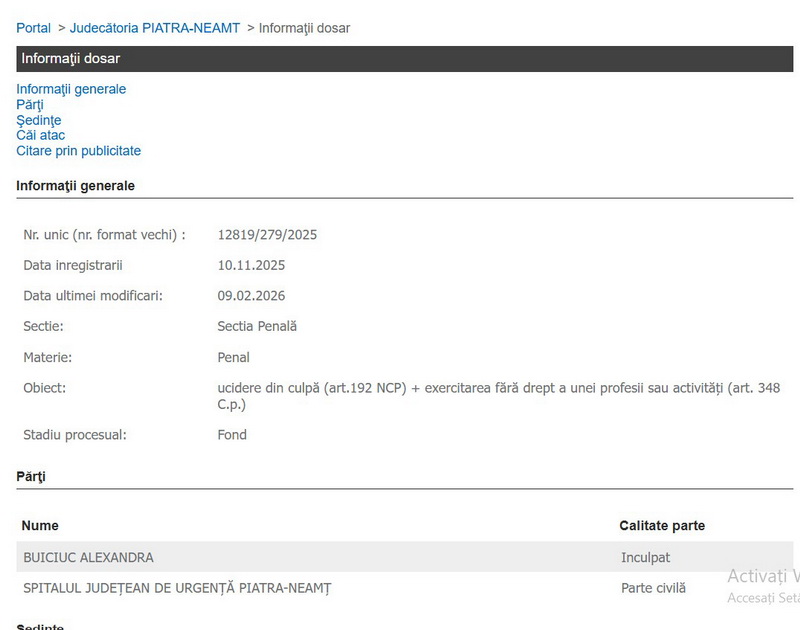Click the Fond procedural stage value

pos(232,435)
